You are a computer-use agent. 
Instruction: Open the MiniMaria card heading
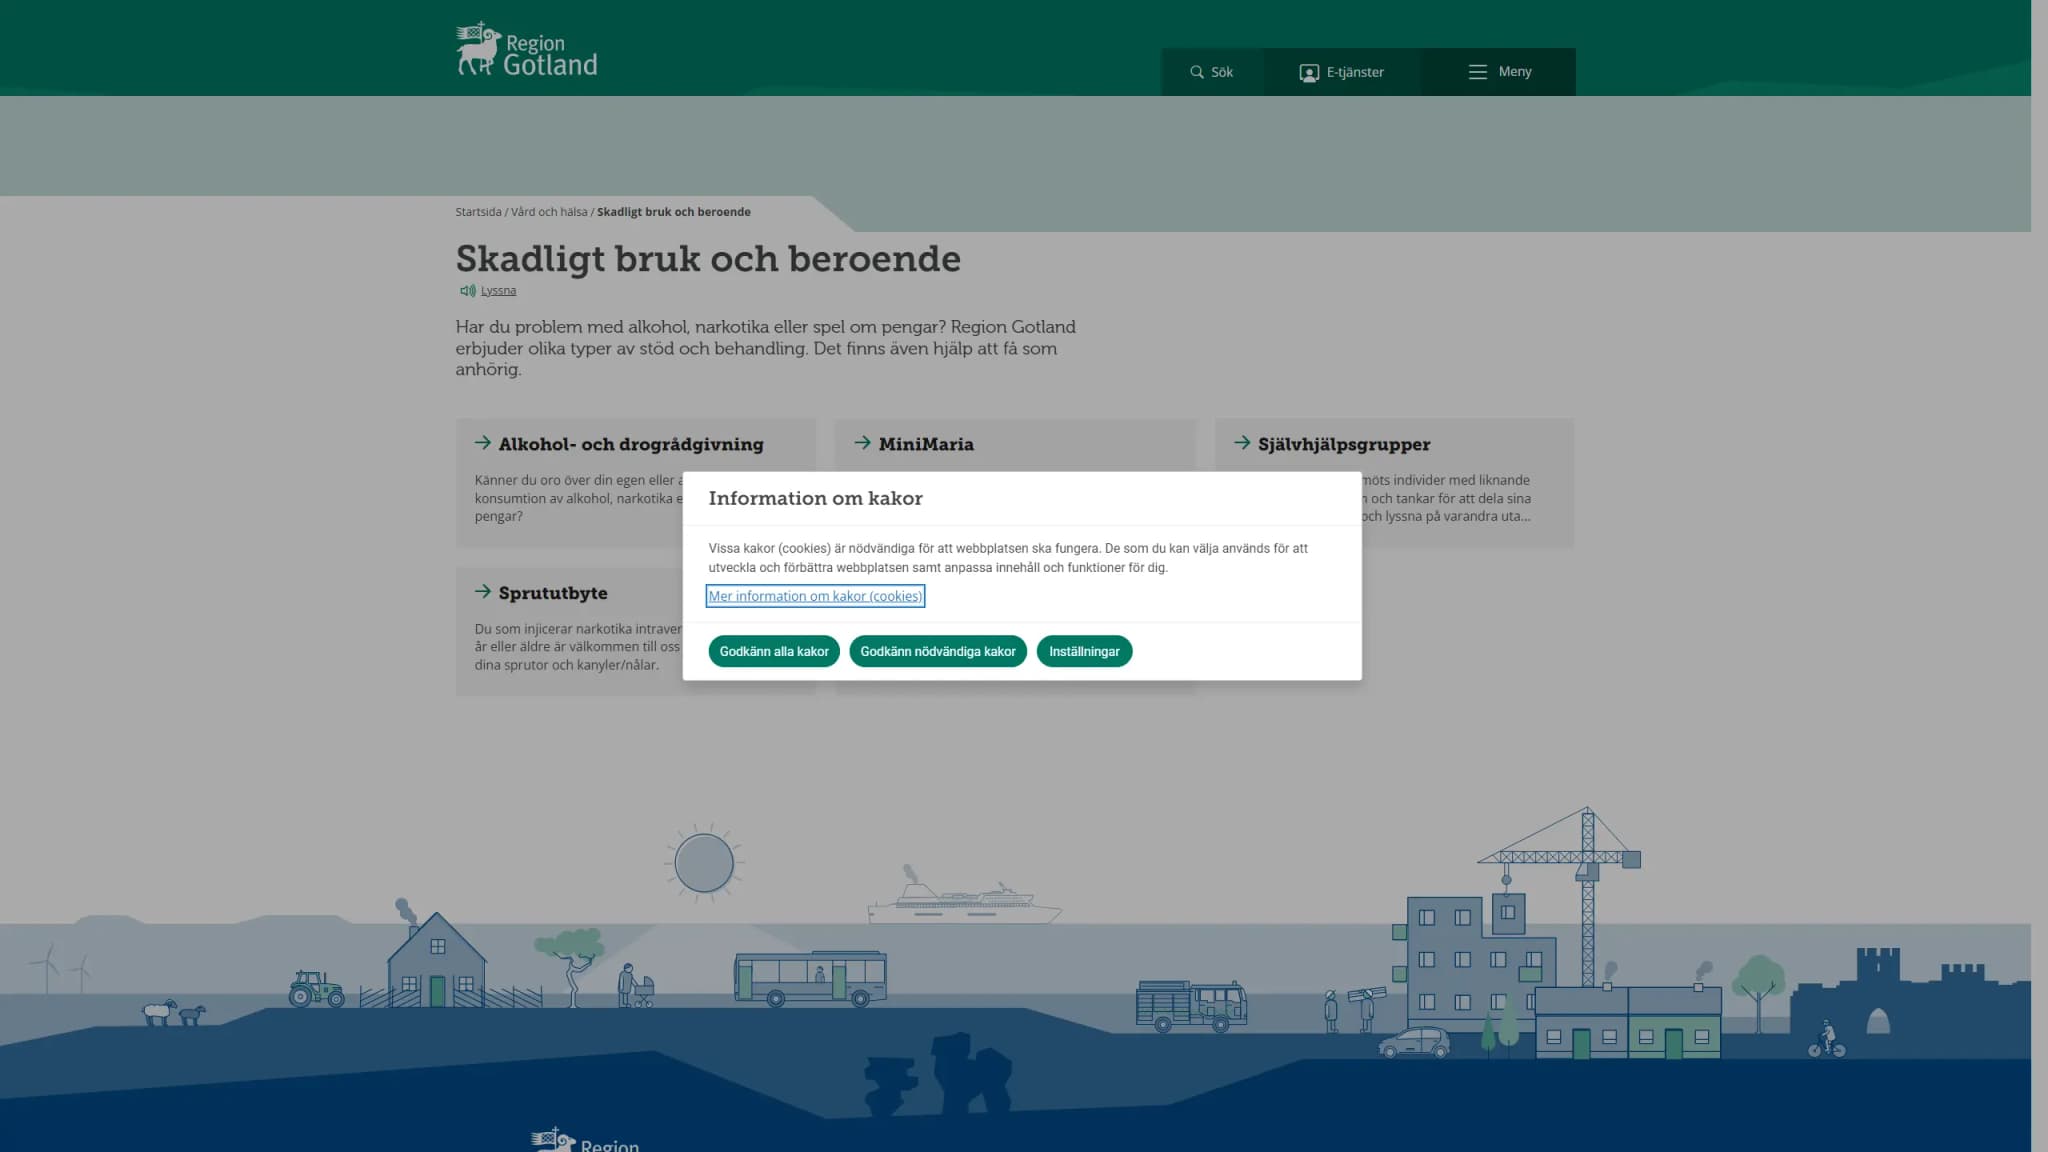(x=926, y=444)
